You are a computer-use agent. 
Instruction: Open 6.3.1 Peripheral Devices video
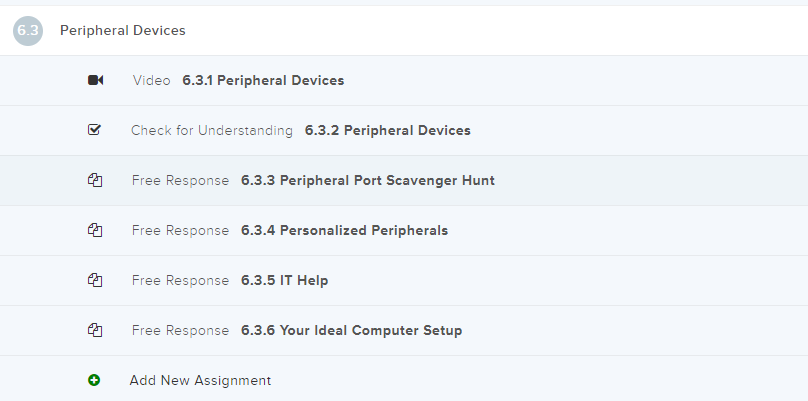[263, 80]
